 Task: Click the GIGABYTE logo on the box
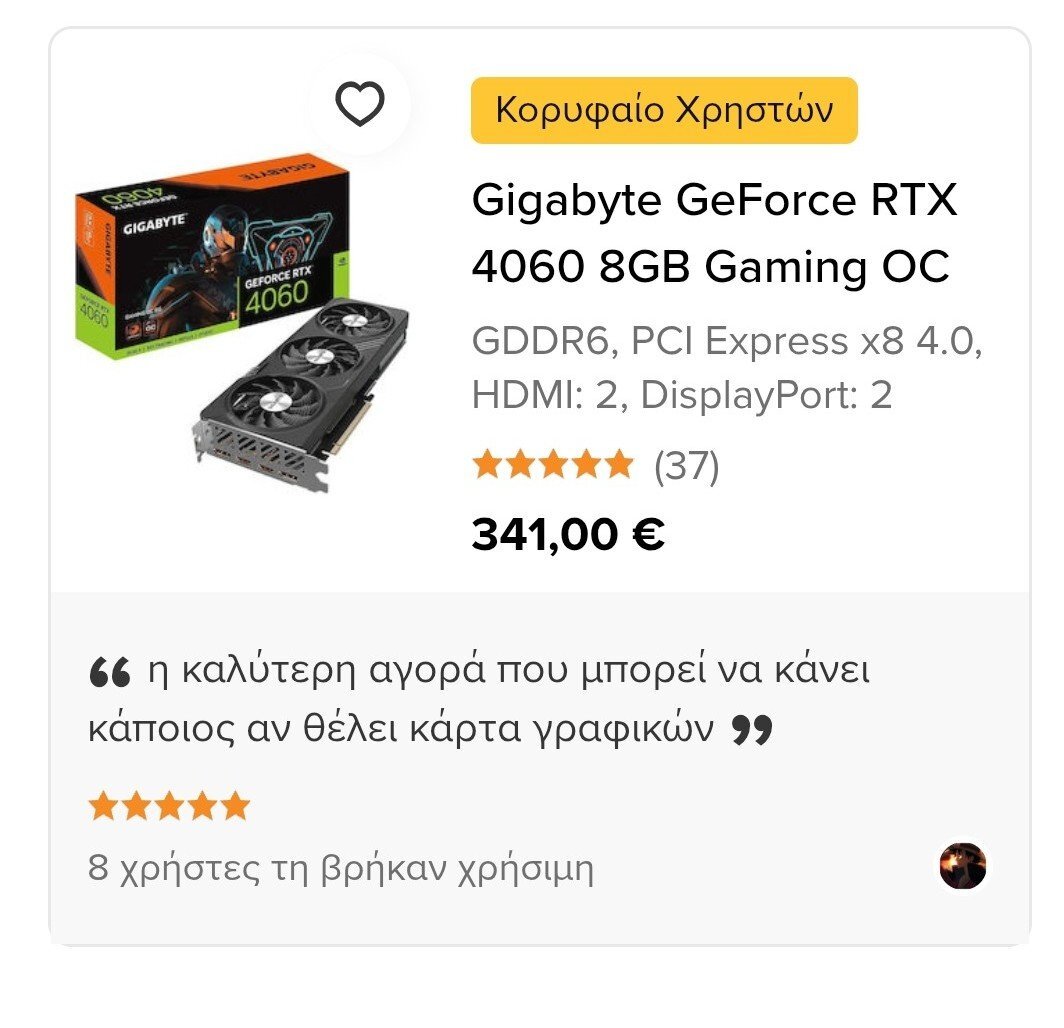tap(154, 224)
